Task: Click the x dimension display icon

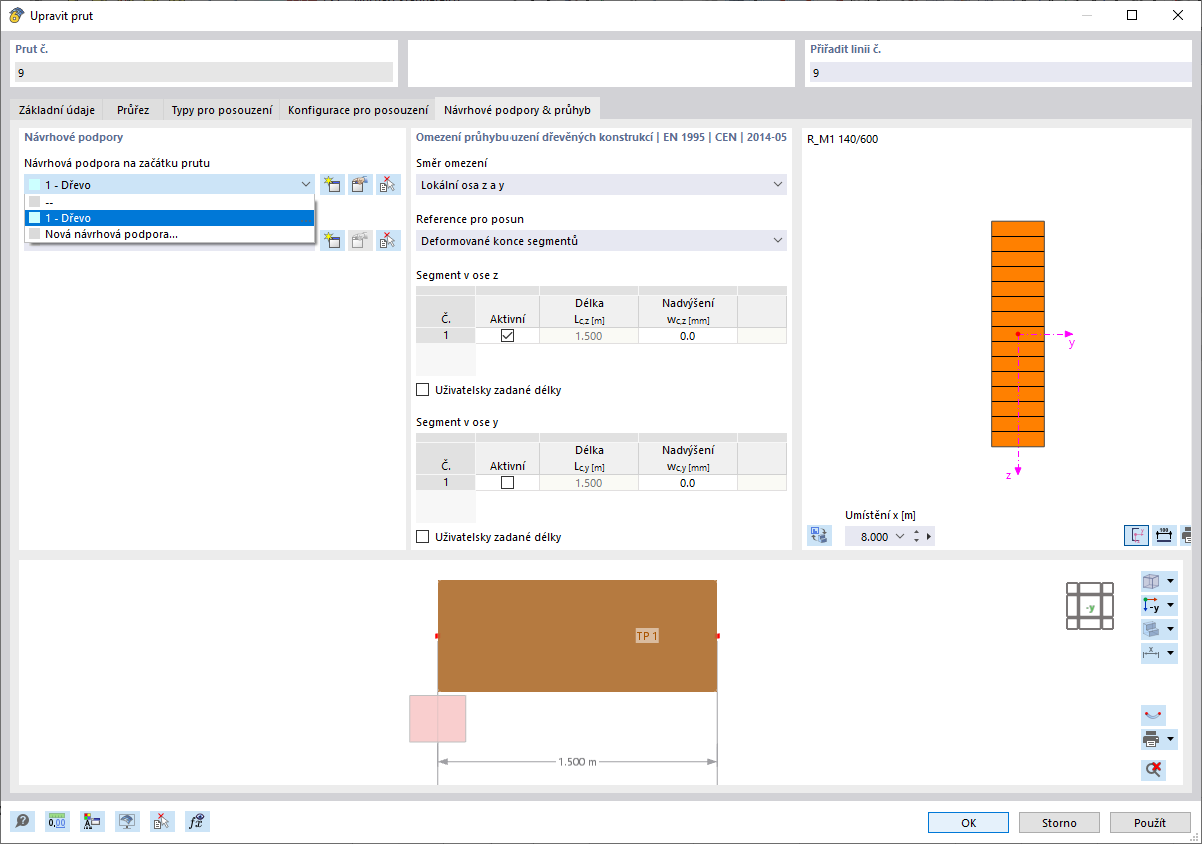Action: 1151,653
